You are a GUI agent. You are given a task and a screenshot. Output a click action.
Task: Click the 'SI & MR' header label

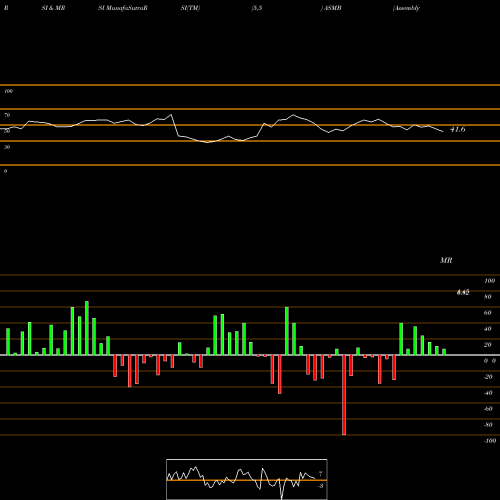pyautogui.click(x=53, y=8)
